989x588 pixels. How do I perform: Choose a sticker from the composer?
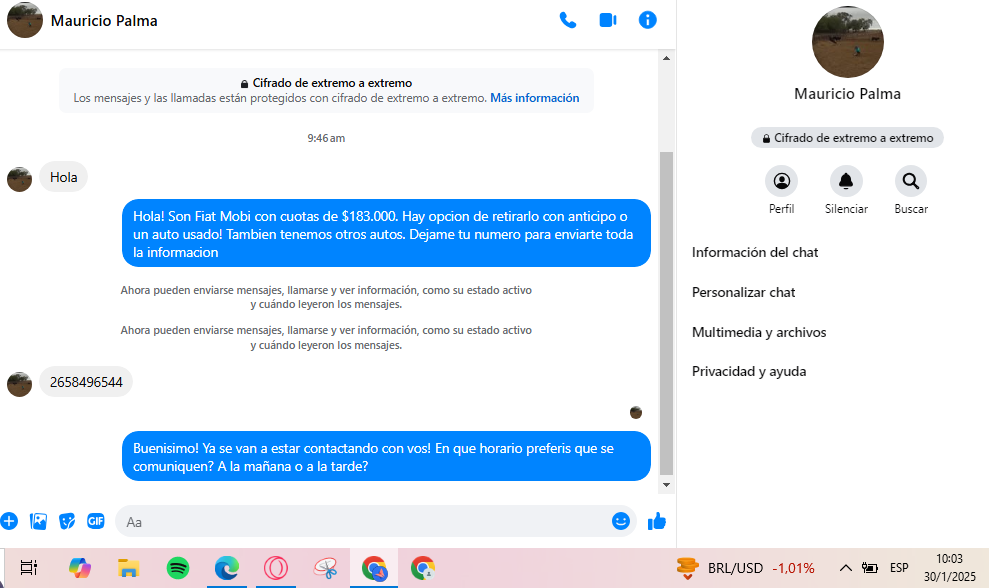coord(67,521)
